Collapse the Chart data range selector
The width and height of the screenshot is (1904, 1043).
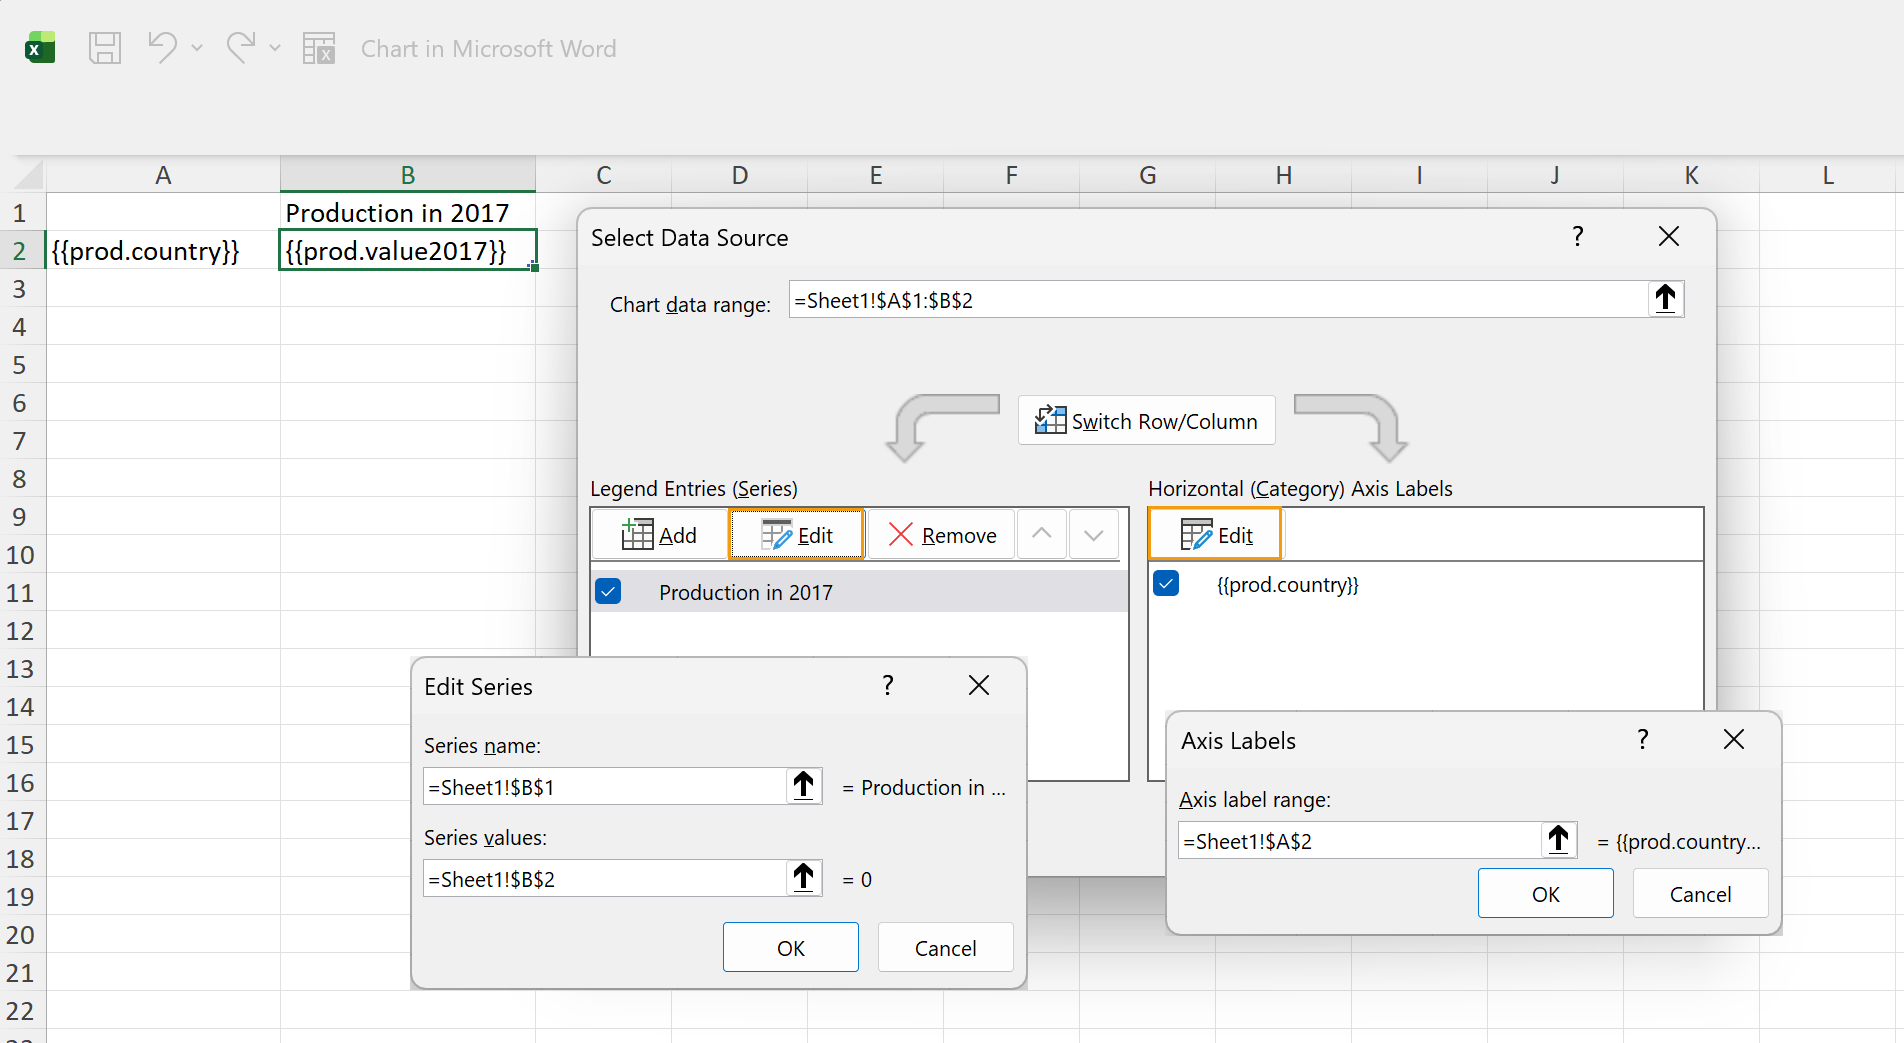[1665, 299]
